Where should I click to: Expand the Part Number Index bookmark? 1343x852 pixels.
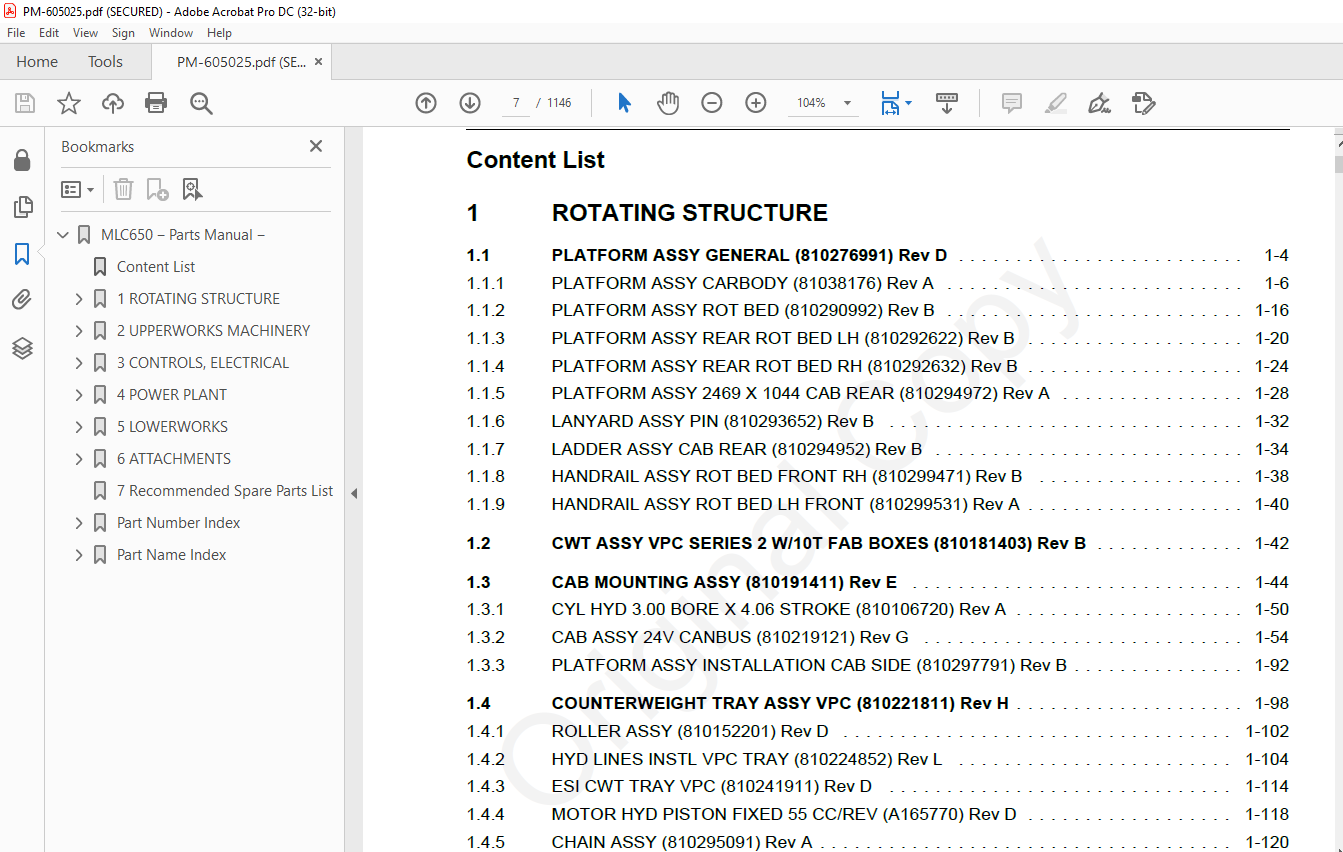(79, 523)
